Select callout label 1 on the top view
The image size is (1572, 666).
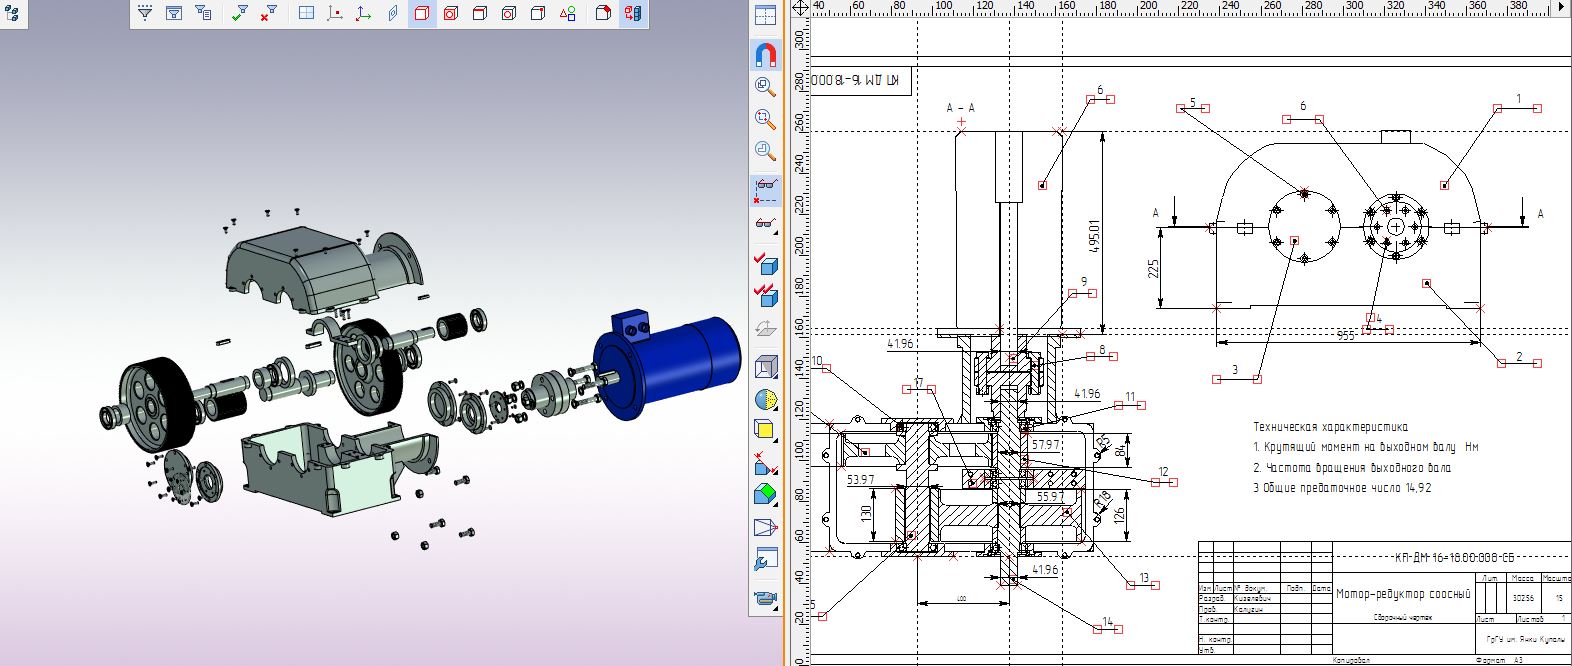click(1518, 99)
